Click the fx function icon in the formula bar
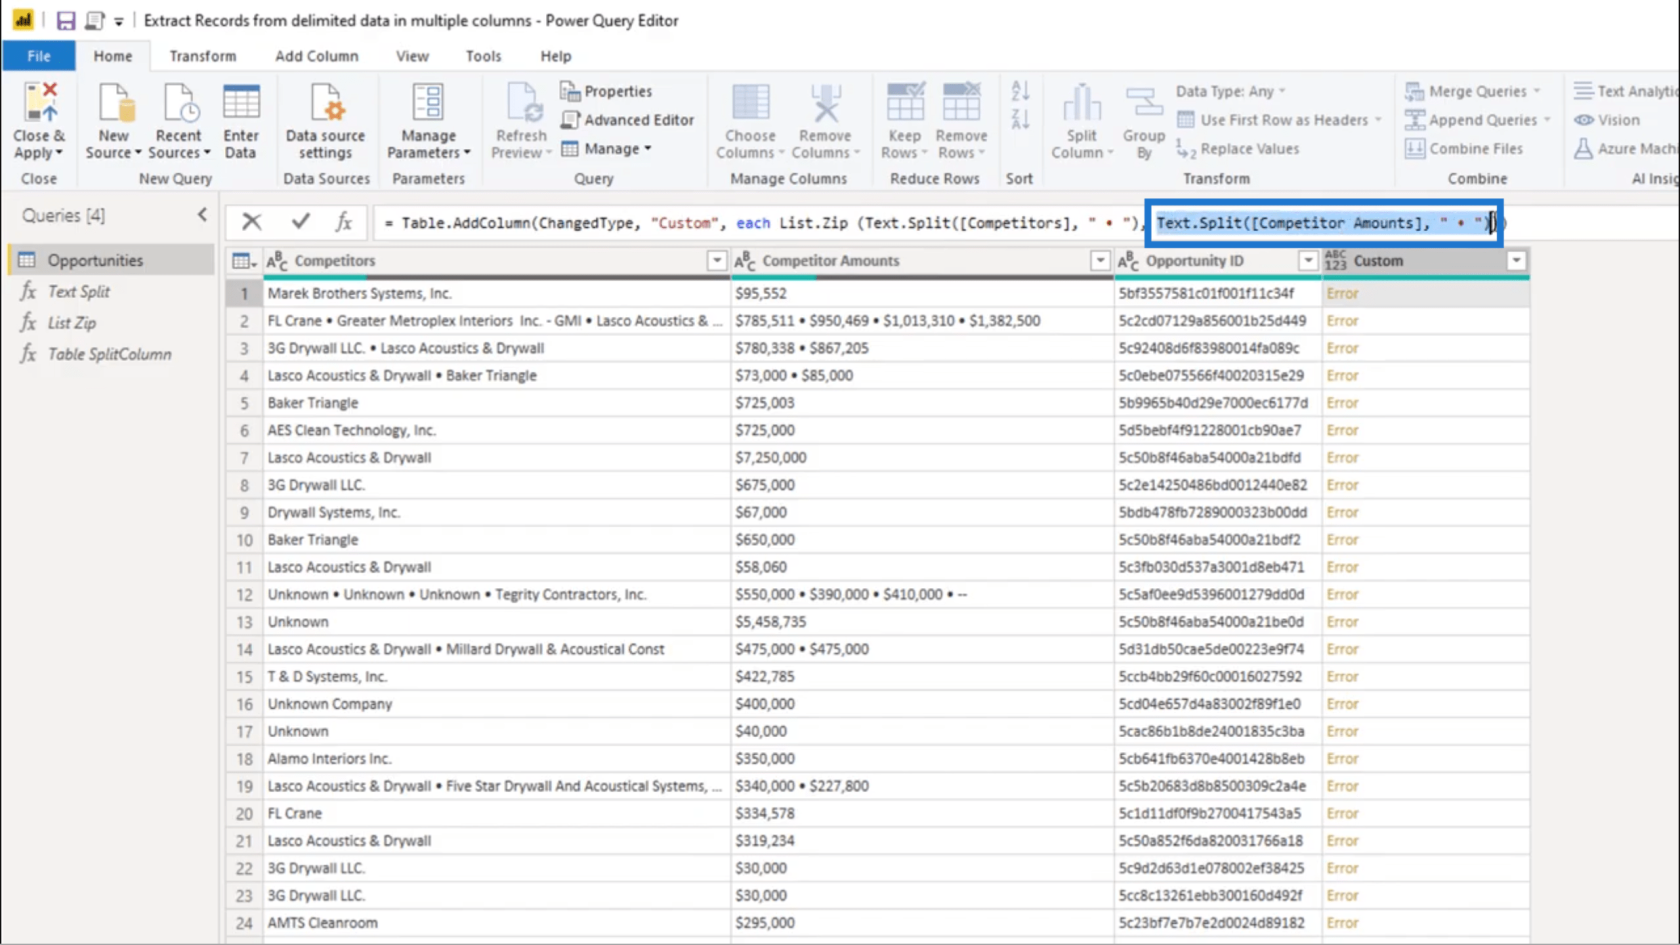Viewport: 1680px width, 945px height. click(343, 222)
